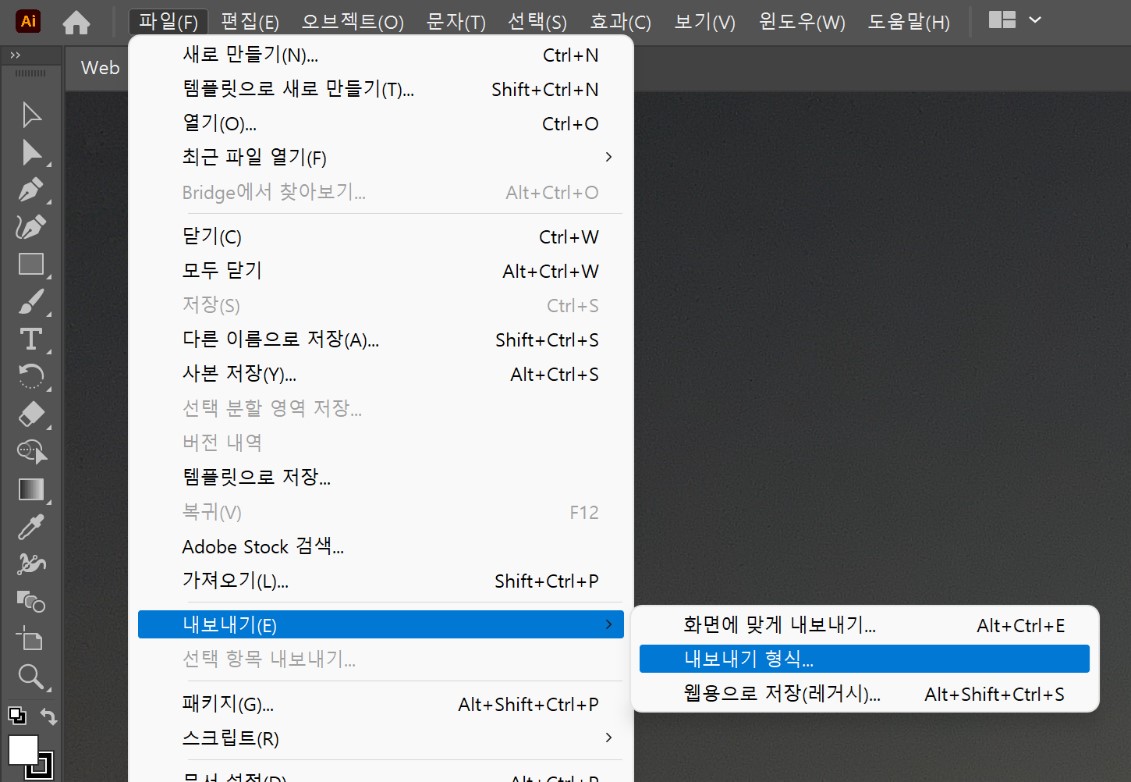This screenshot has width=1131, height=782.
Task: Open the workspace layout switcher icon
Action: pyautogui.click(x=1002, y=20)
